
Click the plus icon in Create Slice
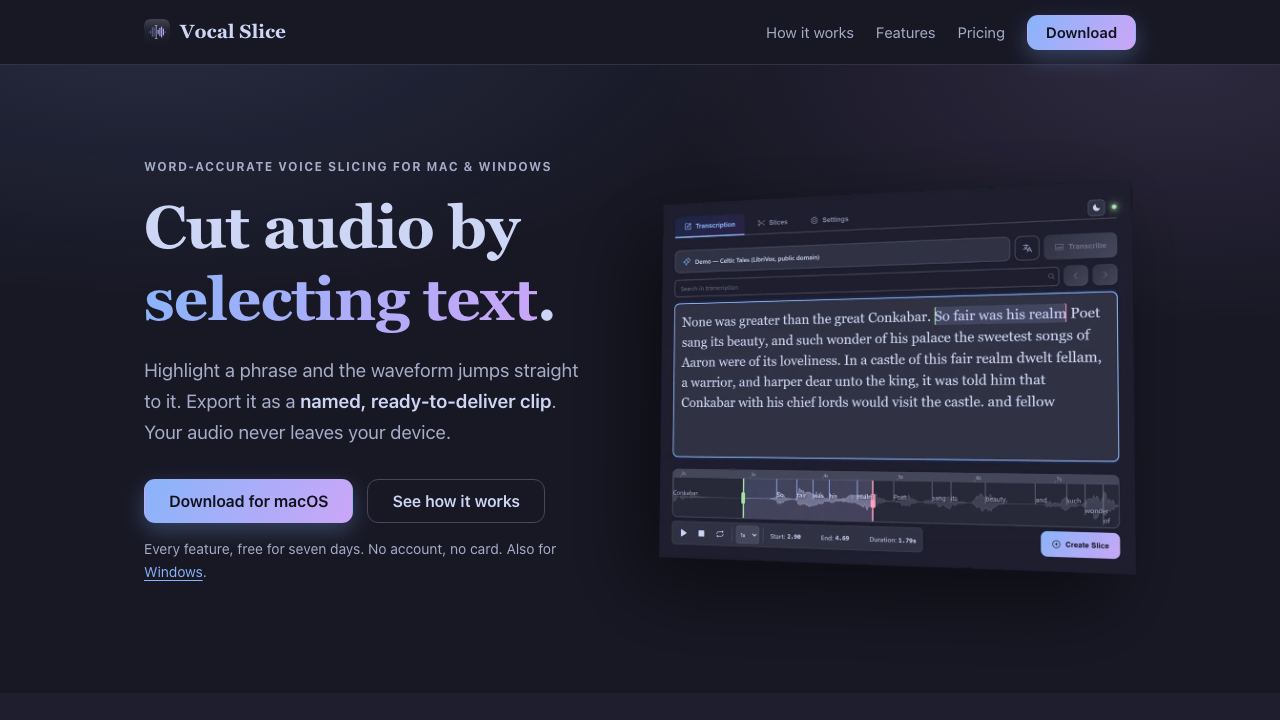(1056, 544)
